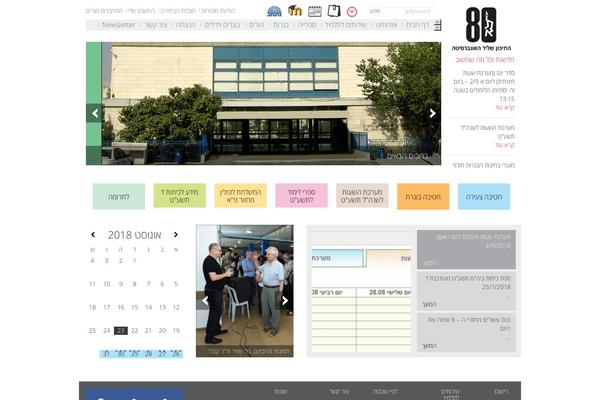Click the רישום footer link
Image resolution: width=600 pixels, height=400 pixels.
(x=501, y=392)
